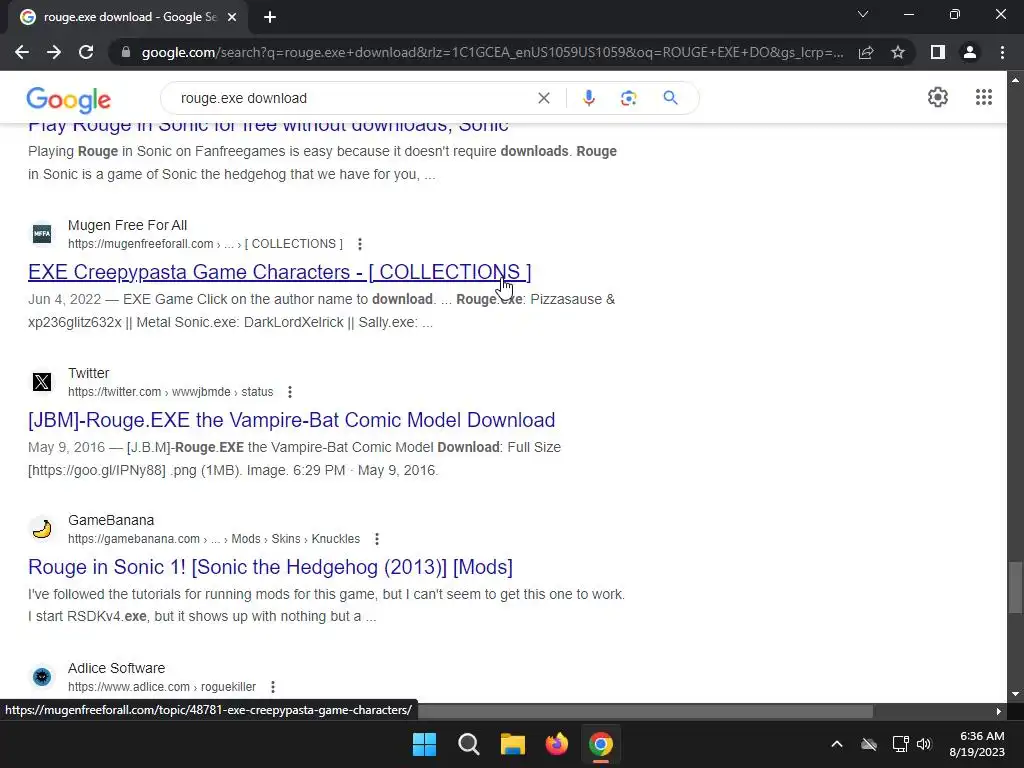Open the network tray icon
Screen dimensions: 1024x768
pos(901,744)
